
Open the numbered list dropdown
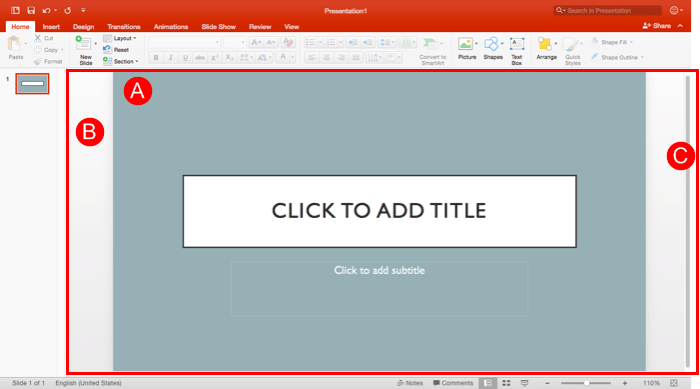point(341,42)
